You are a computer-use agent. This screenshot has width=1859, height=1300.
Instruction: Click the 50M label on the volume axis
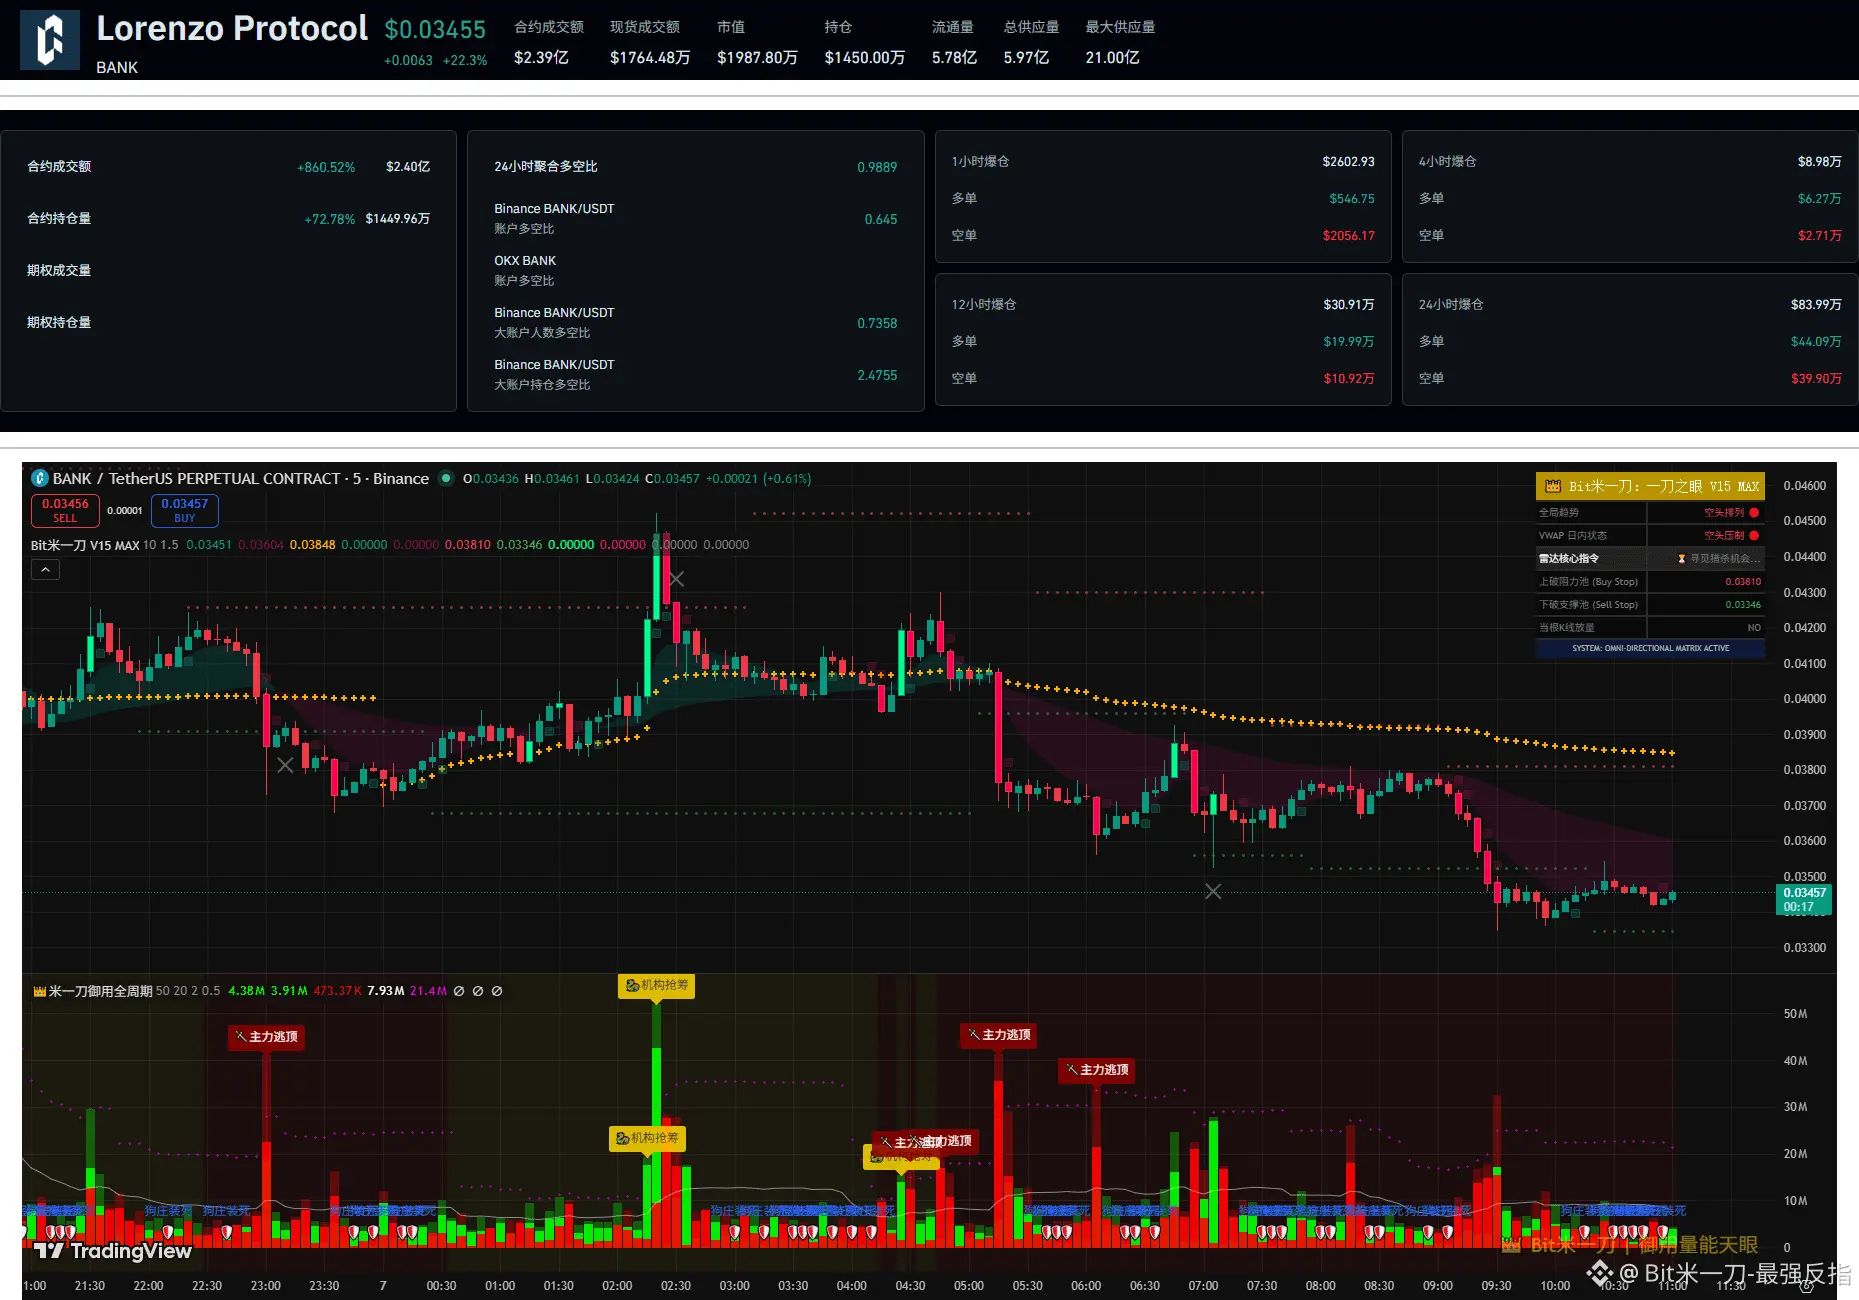coord(1795,1014)
